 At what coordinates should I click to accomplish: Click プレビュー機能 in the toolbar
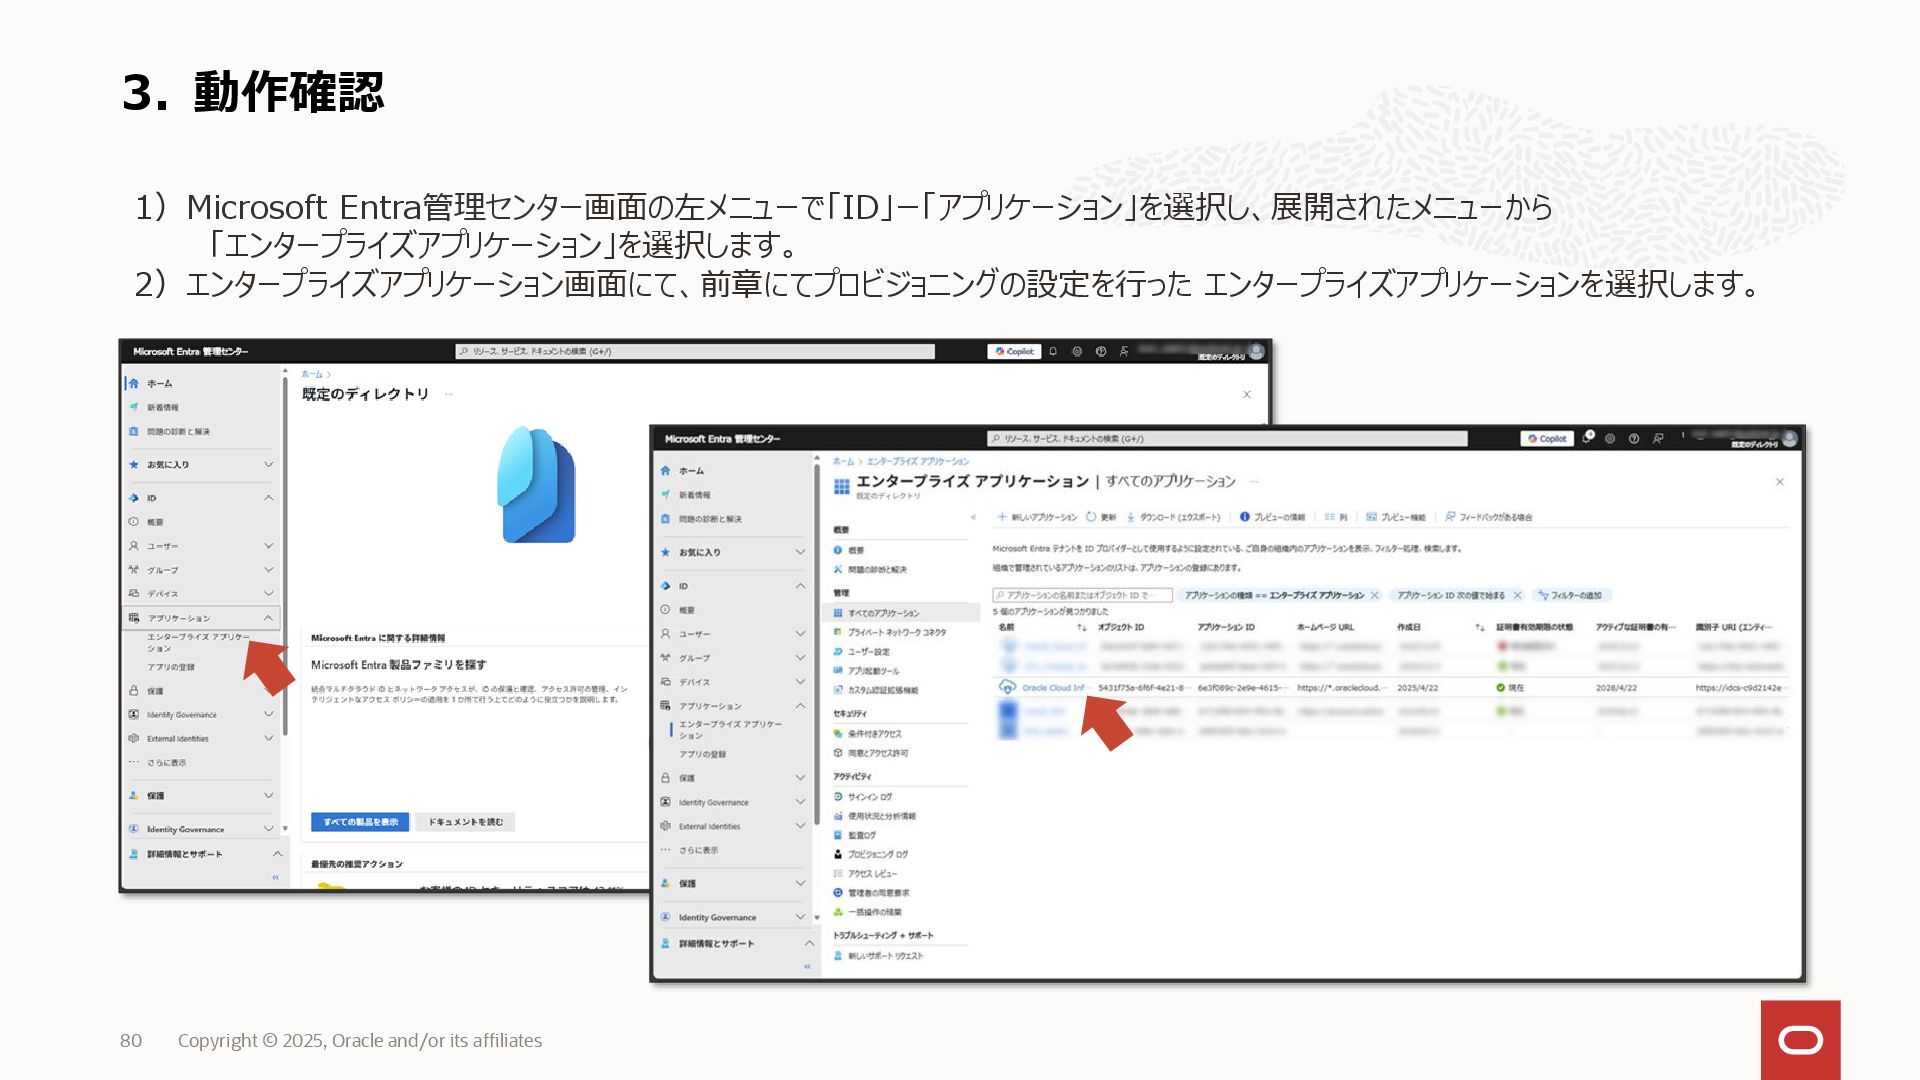[x=1396, y=517]
